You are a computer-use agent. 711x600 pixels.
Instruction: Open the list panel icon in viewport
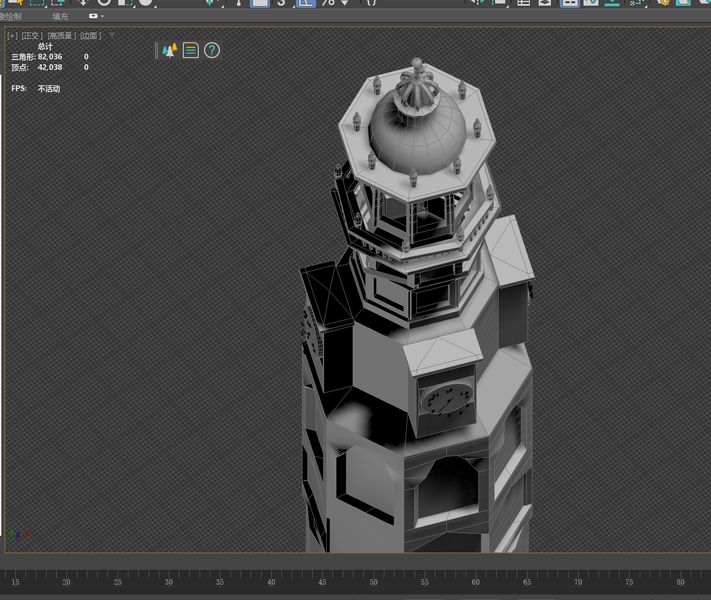pyautogui.click(x=191, y=50)
